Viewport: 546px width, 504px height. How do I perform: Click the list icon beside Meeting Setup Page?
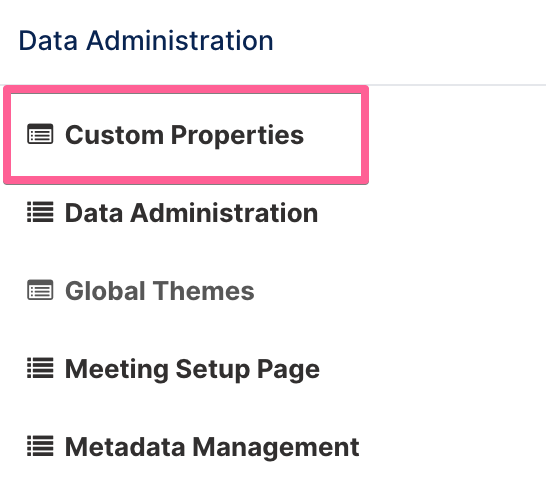(40, 368)
